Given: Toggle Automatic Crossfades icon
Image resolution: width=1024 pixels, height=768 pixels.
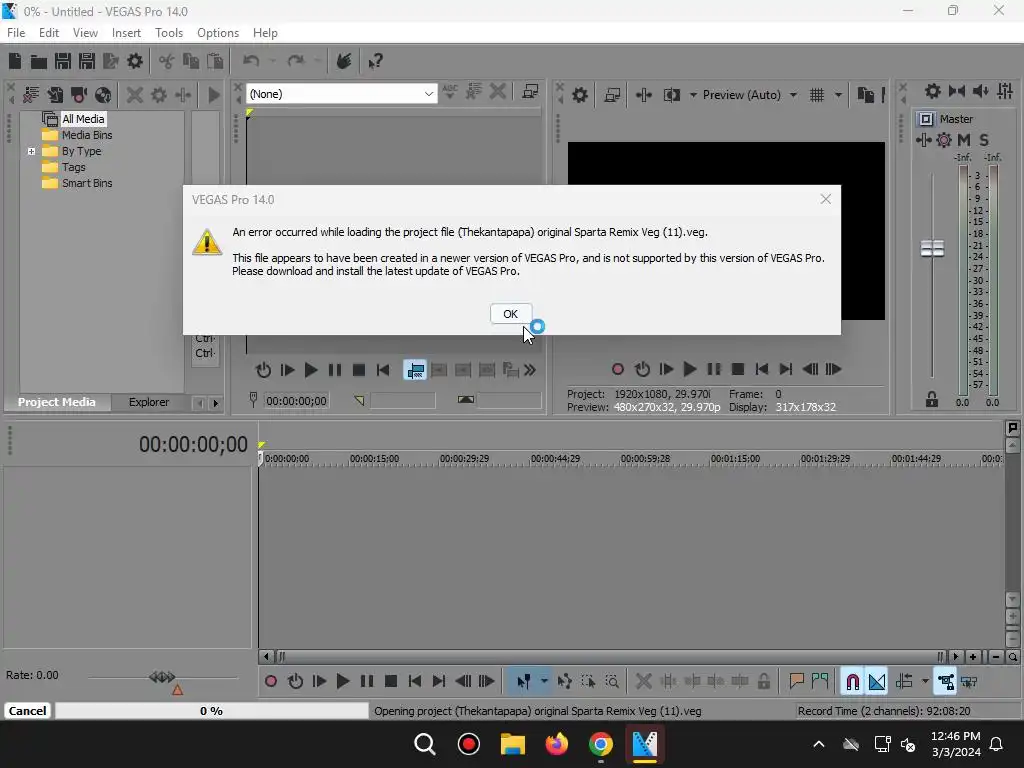Looking at the screenshot, I should point(876,682).
